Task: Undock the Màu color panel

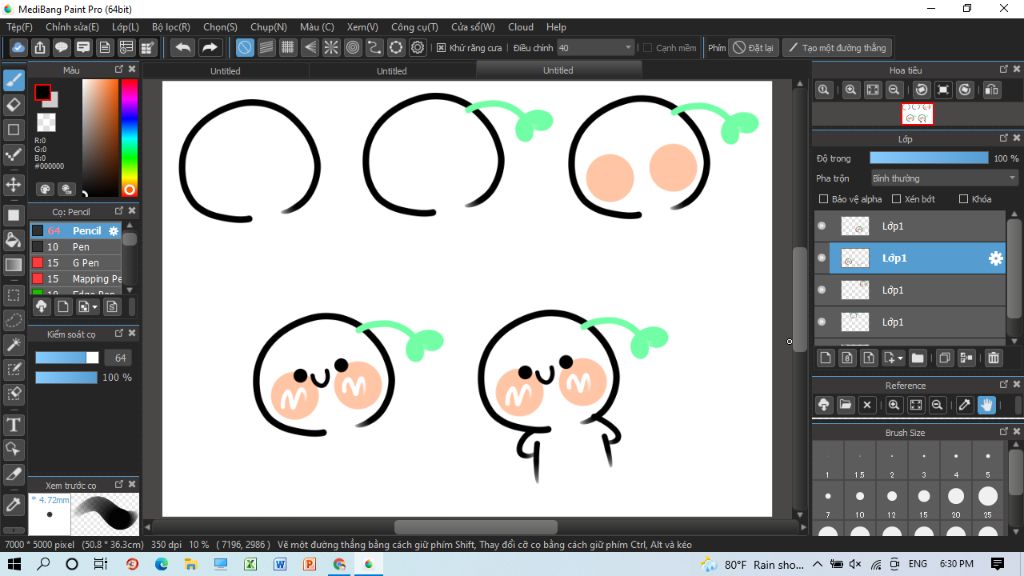Action: [119, 69]
